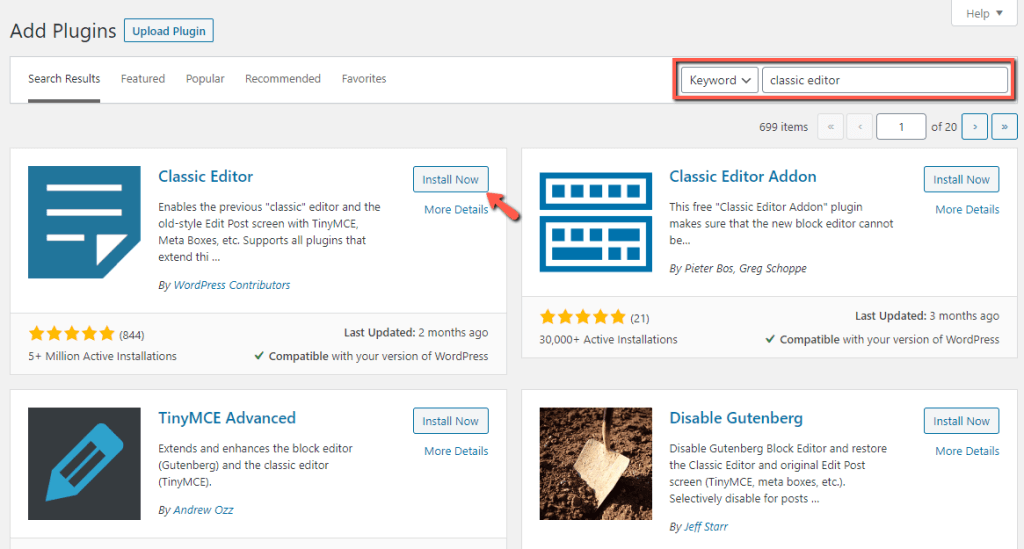The width and height of the screenshot is (1024, 549).
Task: Click the Upload Plugin button
Action: [168, 31]
